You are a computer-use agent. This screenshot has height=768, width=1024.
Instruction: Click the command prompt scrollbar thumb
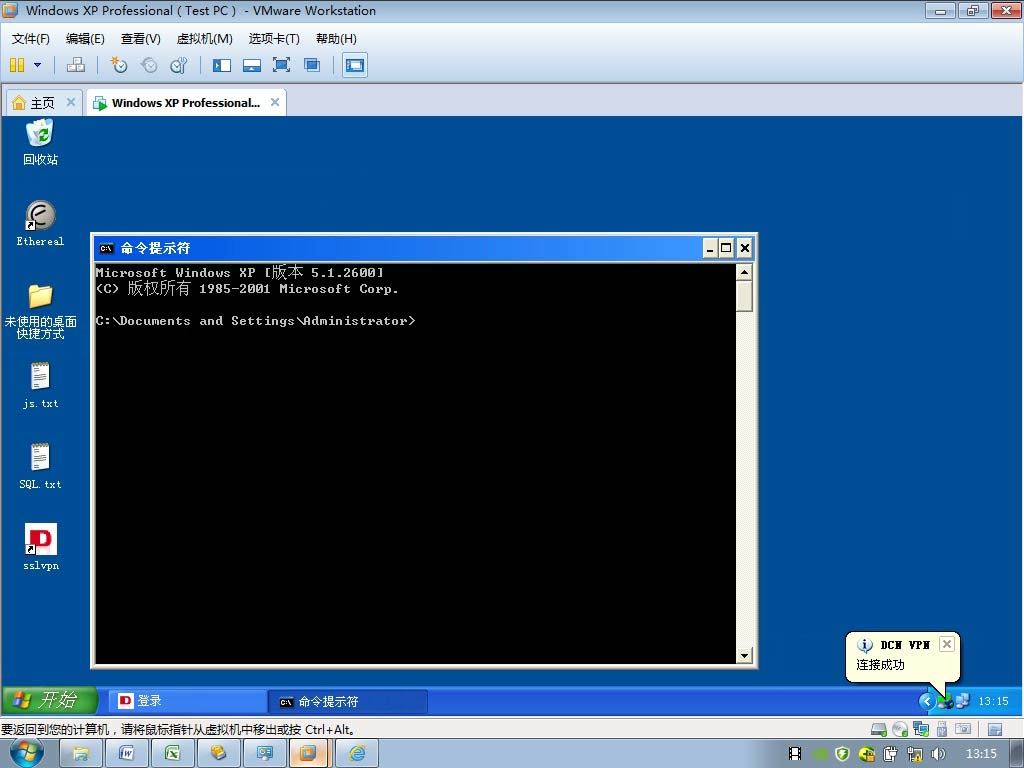(x=744, y=296)
